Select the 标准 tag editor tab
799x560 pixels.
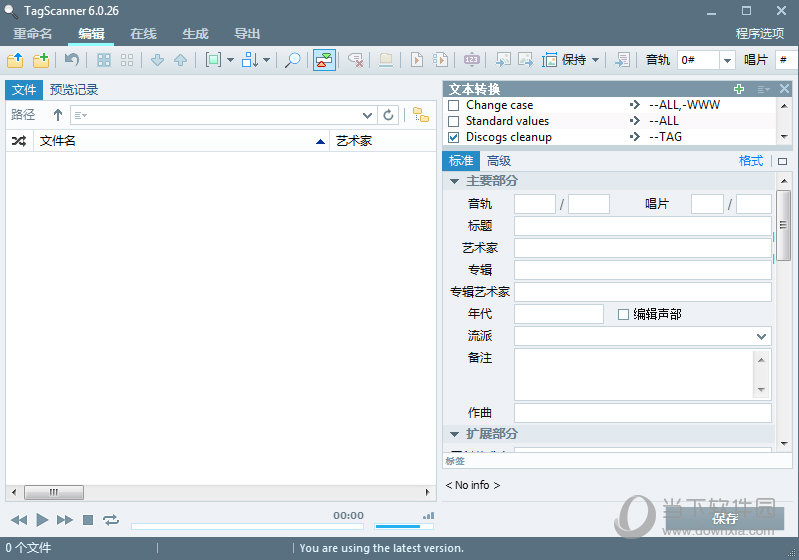[461, 161]
